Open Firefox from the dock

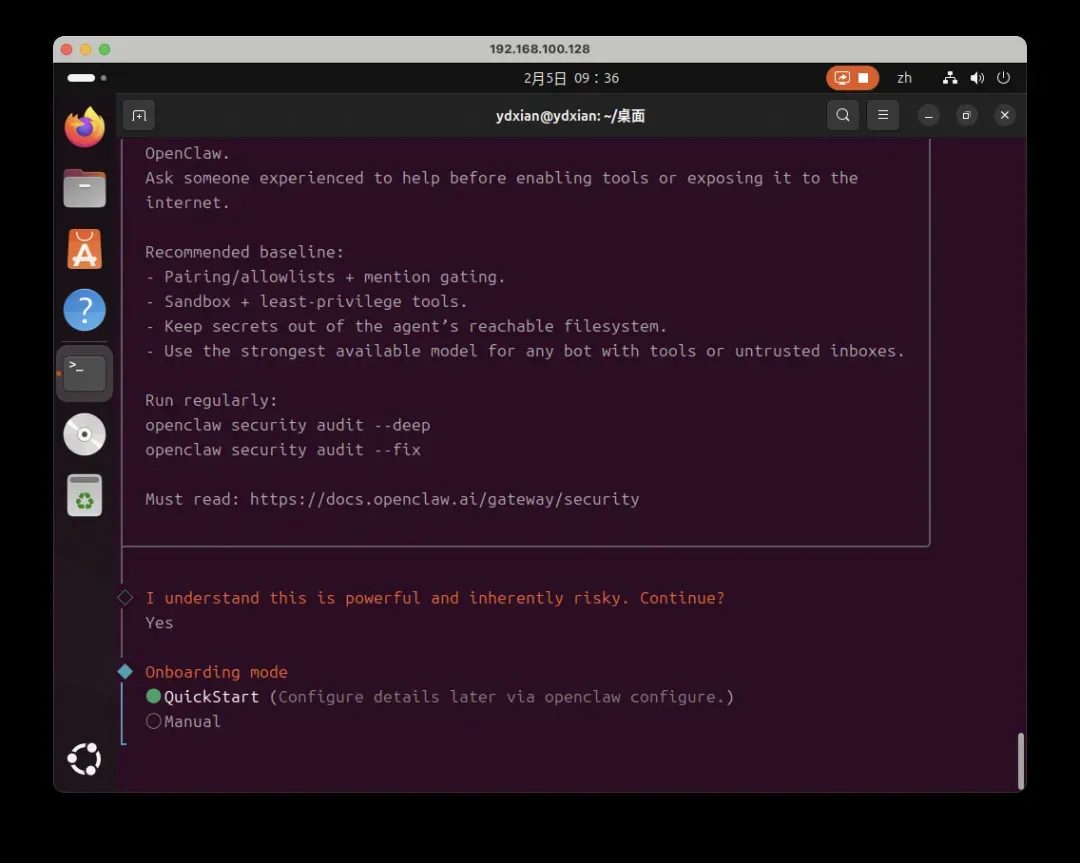[x=85, y=127]
